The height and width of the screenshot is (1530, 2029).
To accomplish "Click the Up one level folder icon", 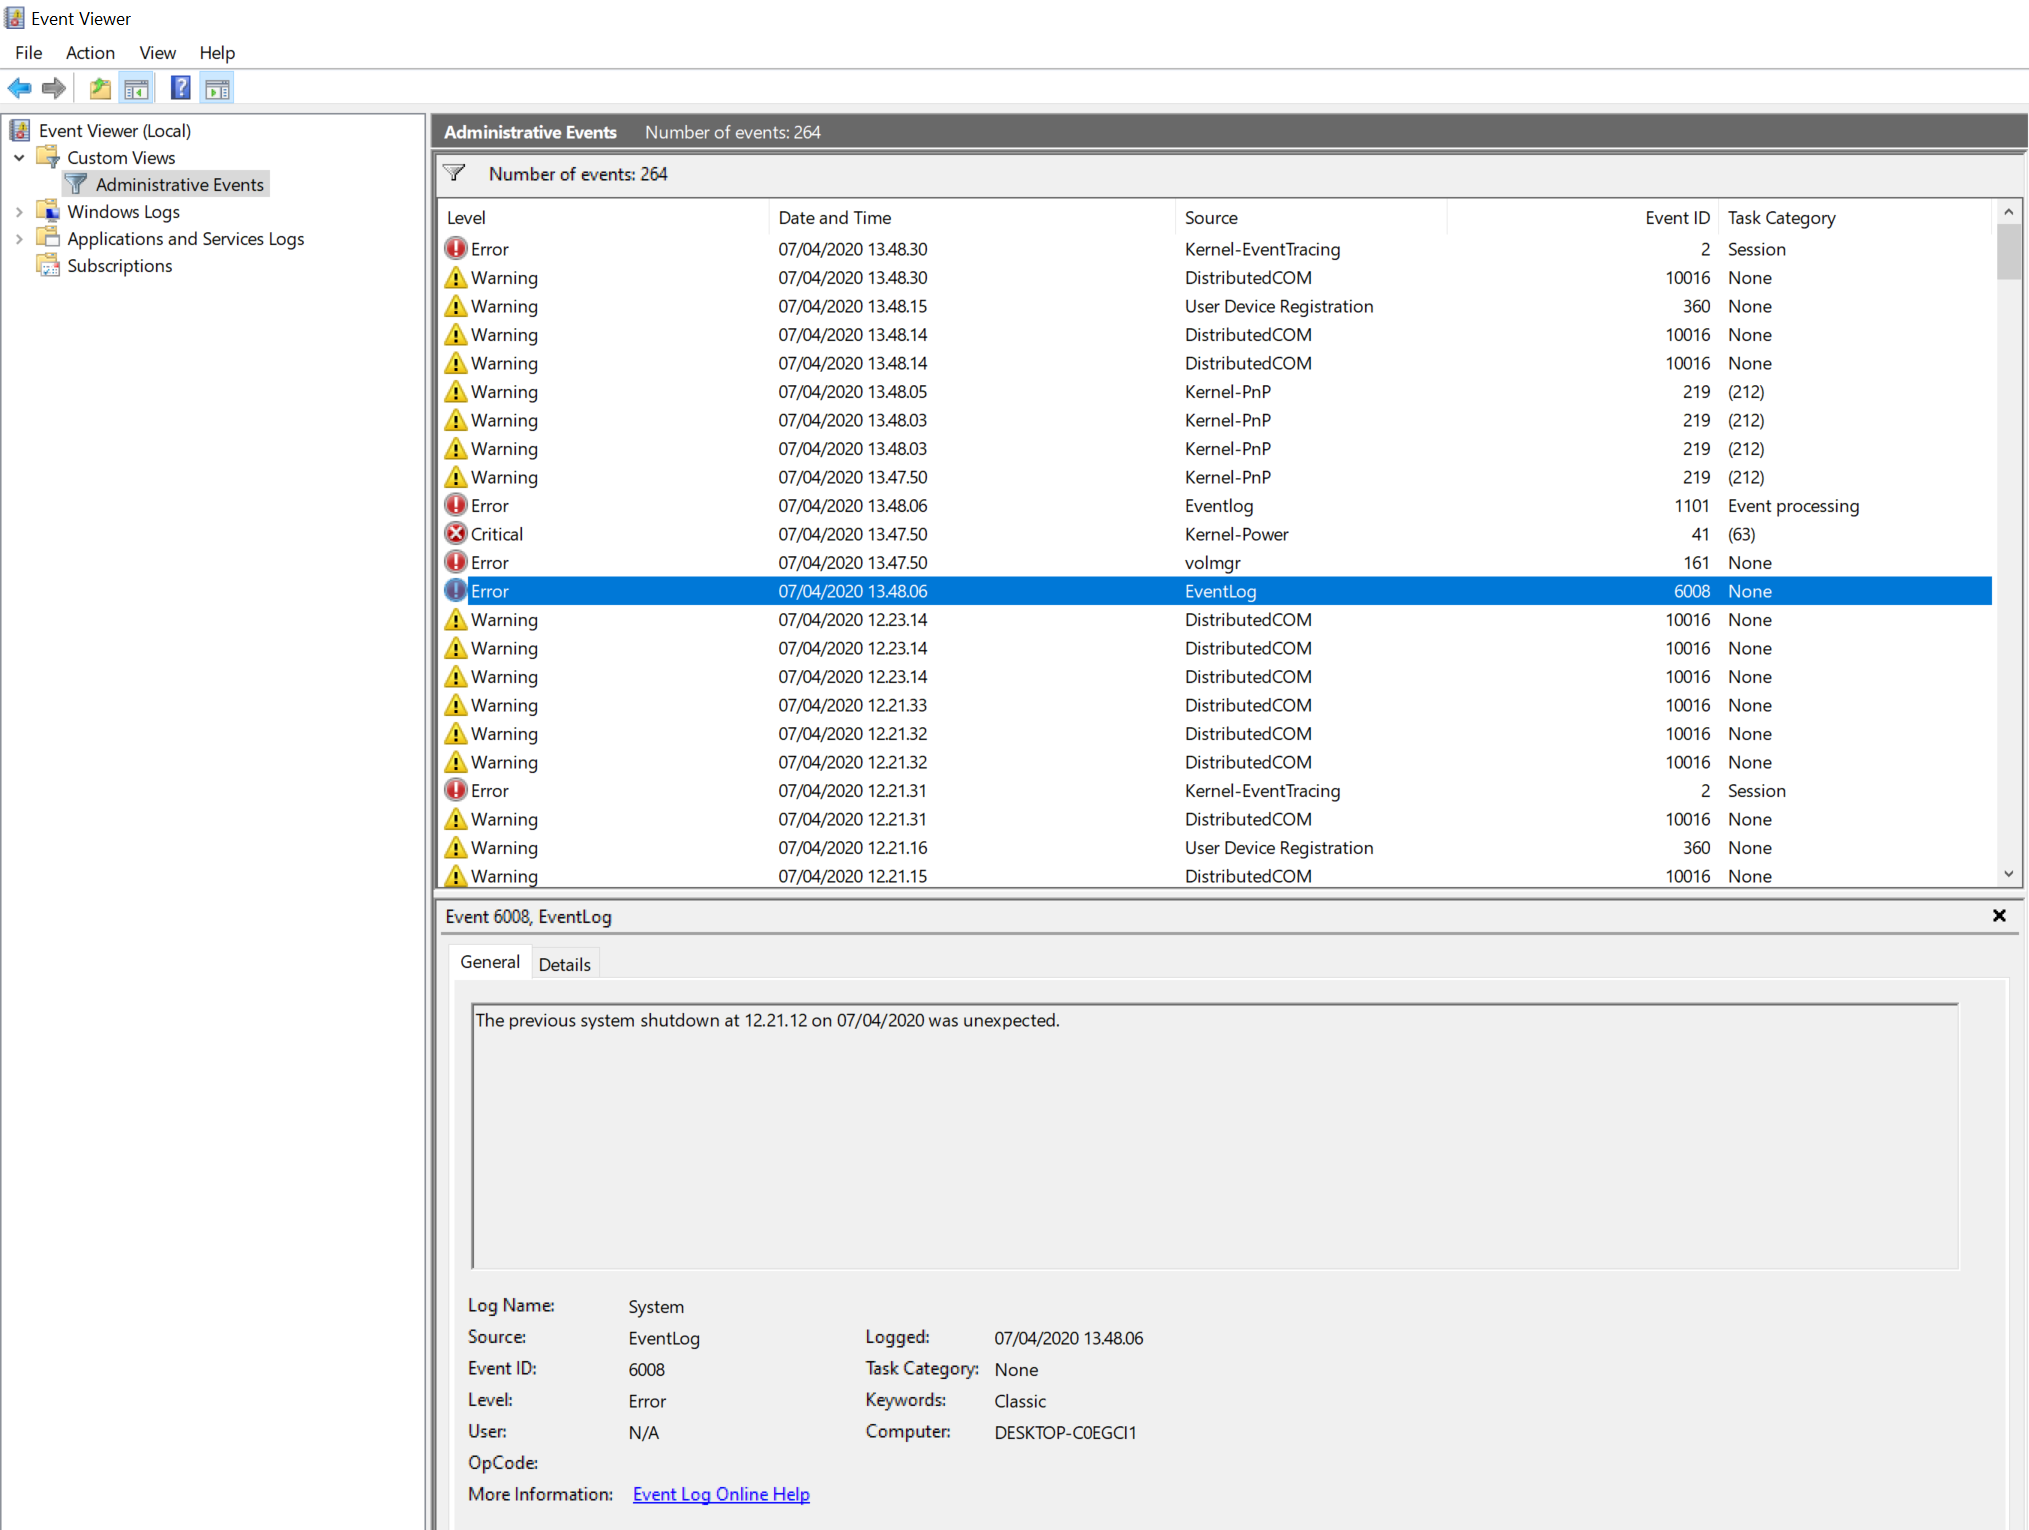I will (100, 88).
